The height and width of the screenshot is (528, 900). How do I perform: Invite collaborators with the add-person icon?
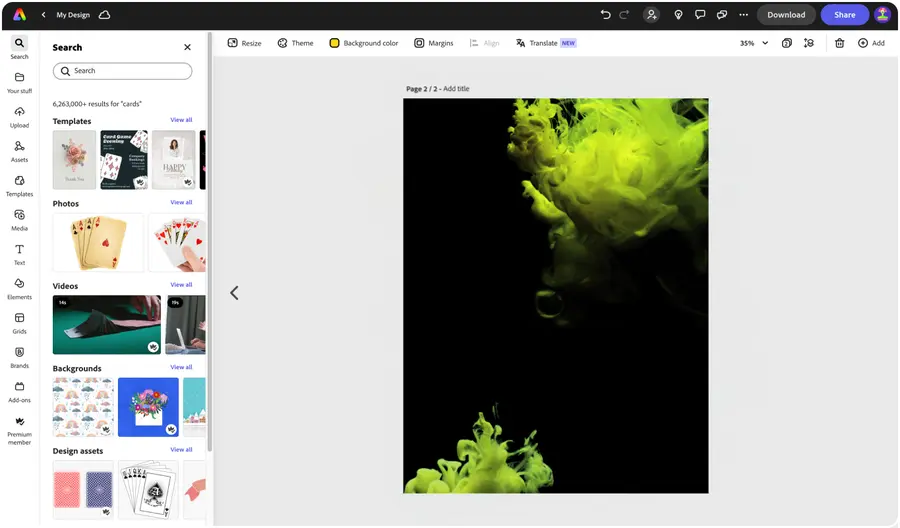tap(651, 15)
